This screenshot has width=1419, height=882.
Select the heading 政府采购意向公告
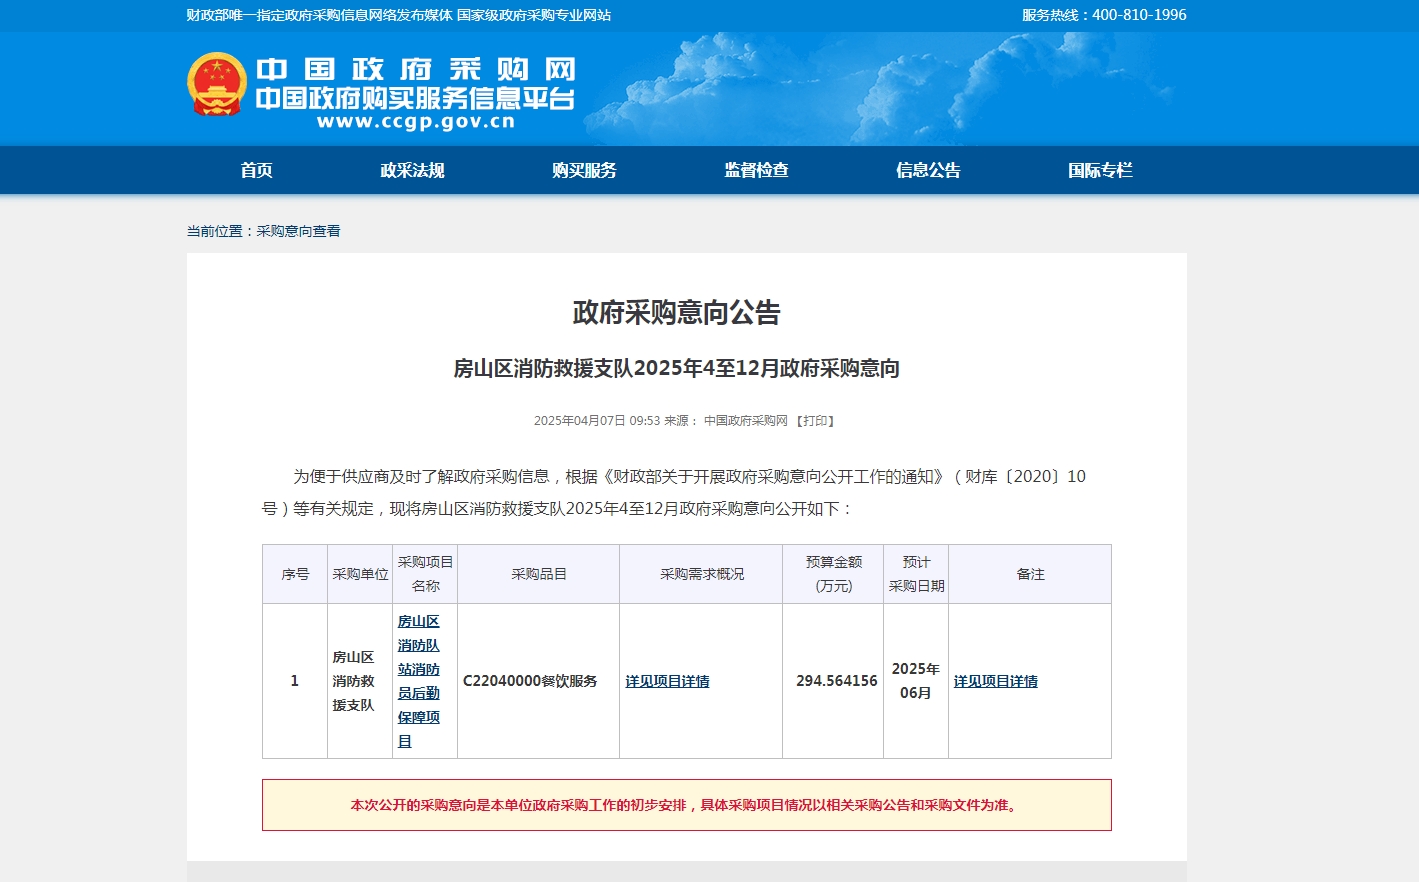pyautogui.click(x=676, y=313)
